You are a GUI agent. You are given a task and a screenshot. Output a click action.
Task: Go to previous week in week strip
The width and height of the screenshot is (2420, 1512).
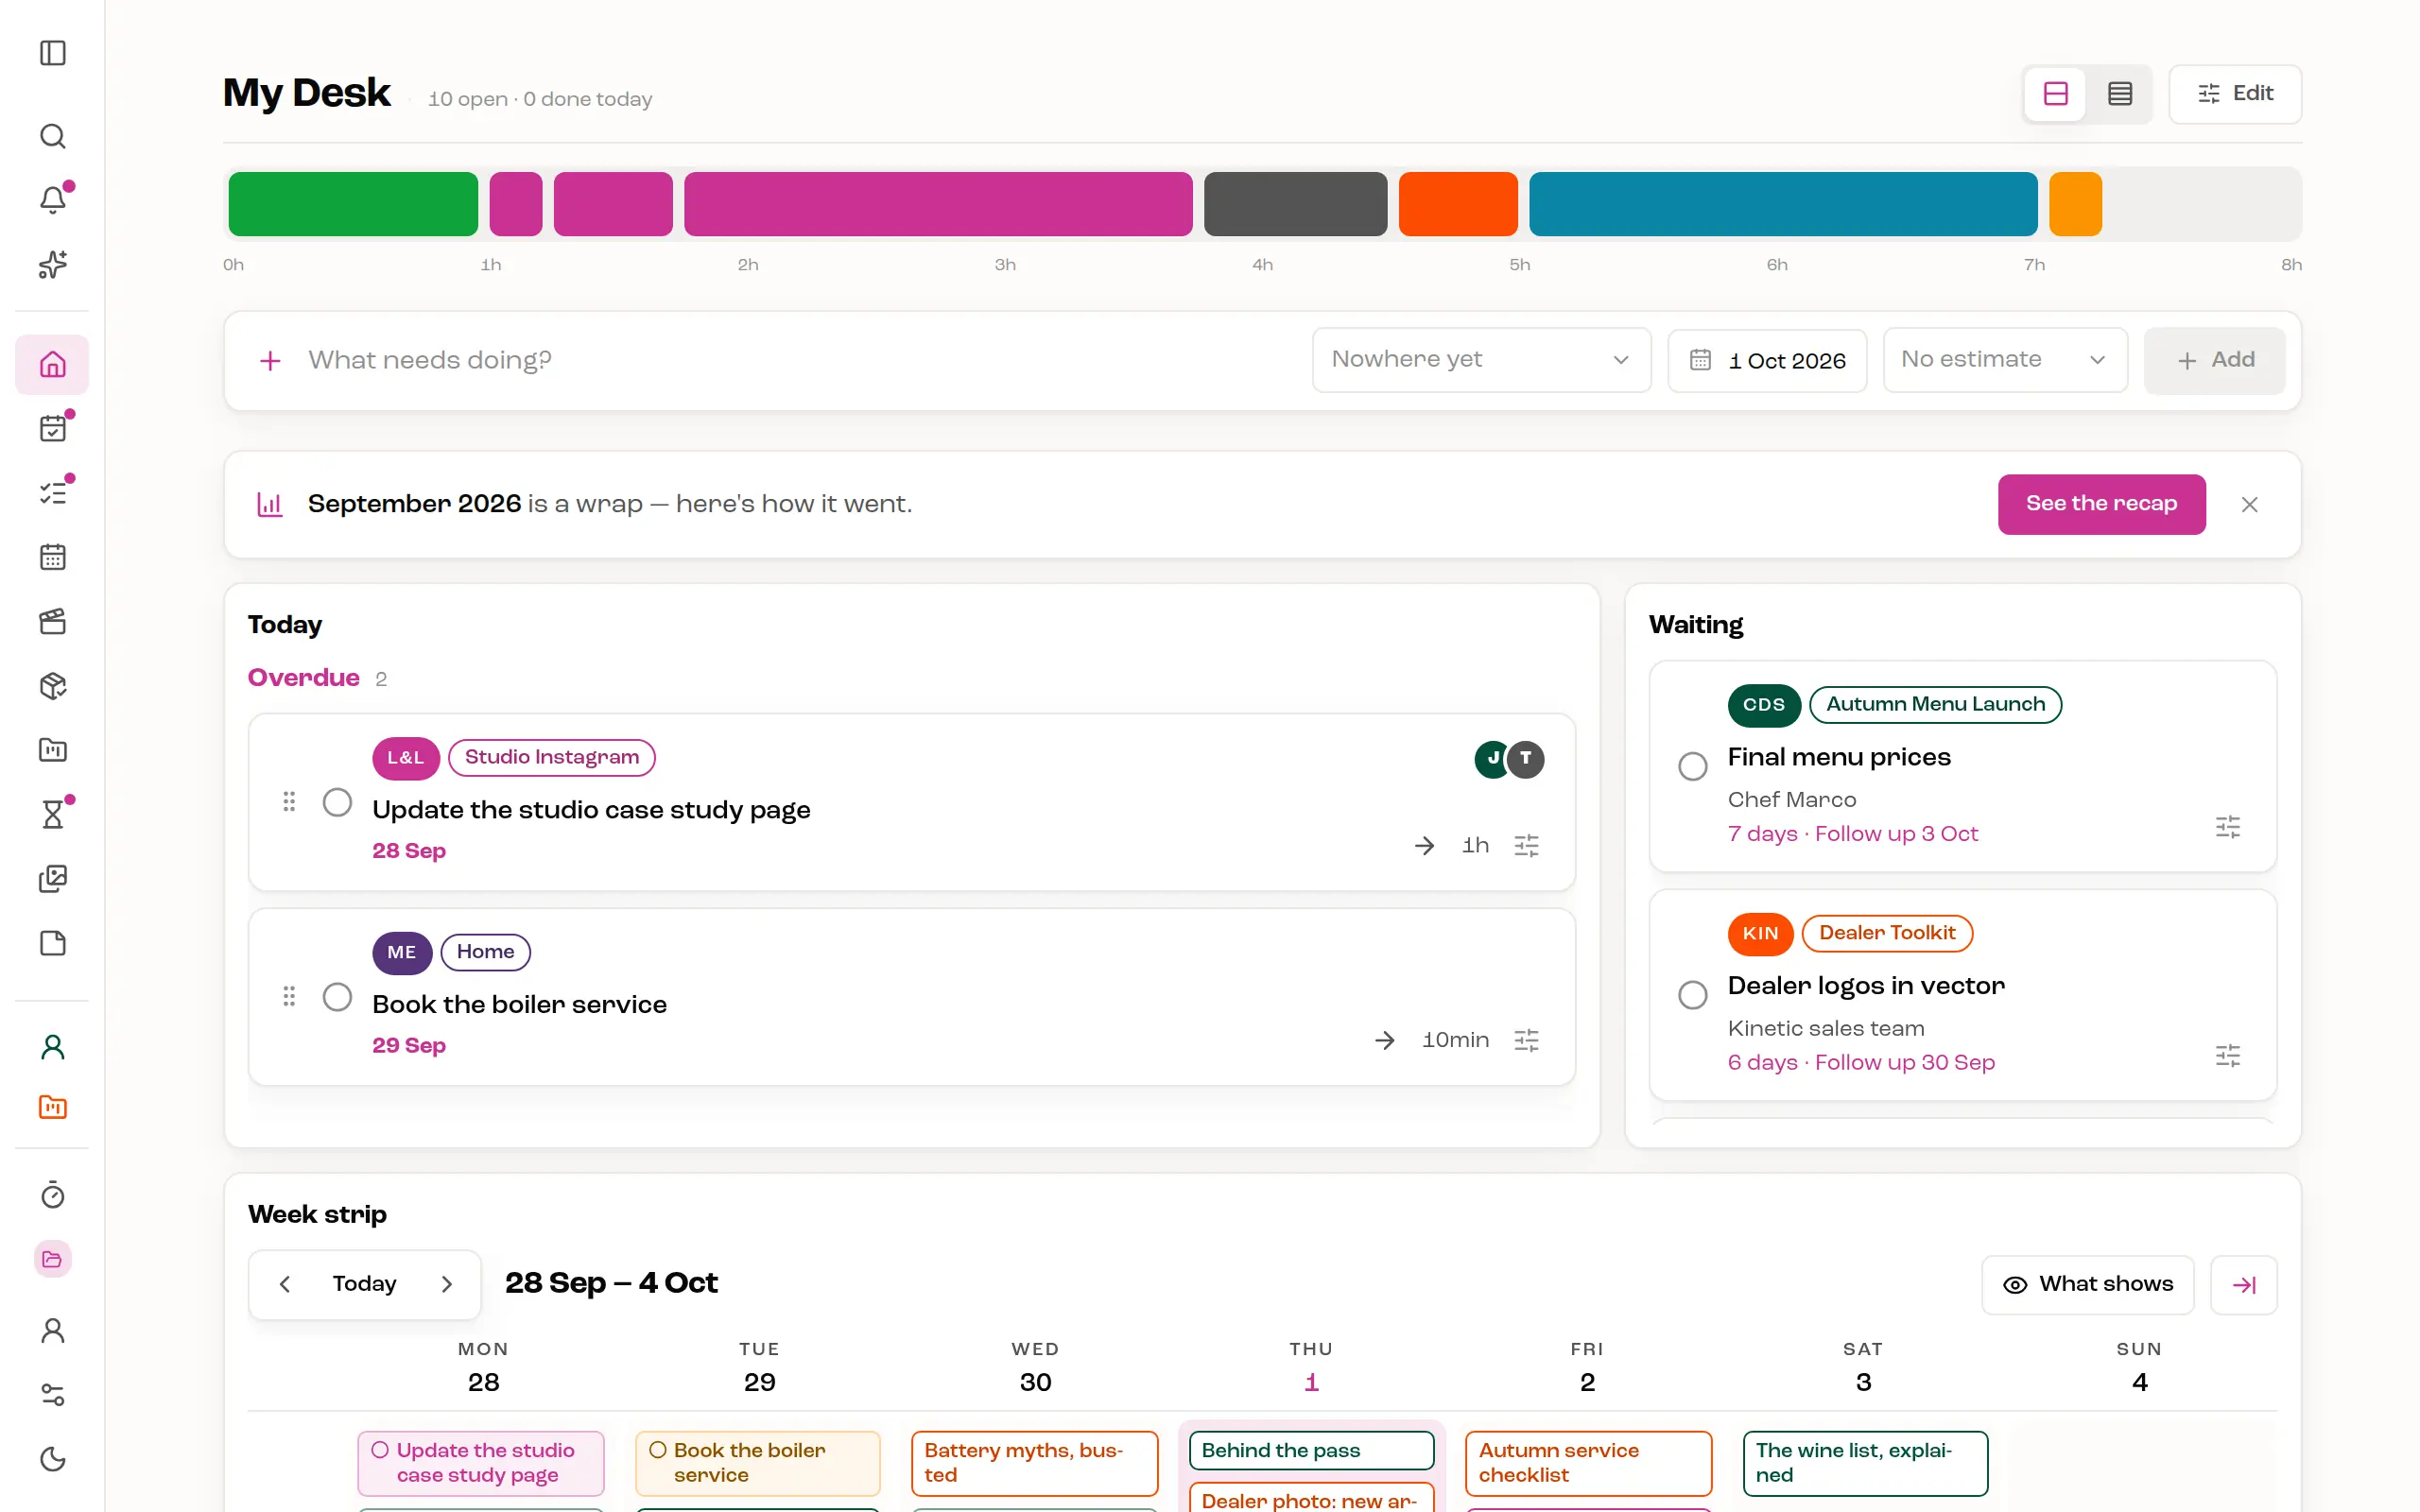[285, 1285]
